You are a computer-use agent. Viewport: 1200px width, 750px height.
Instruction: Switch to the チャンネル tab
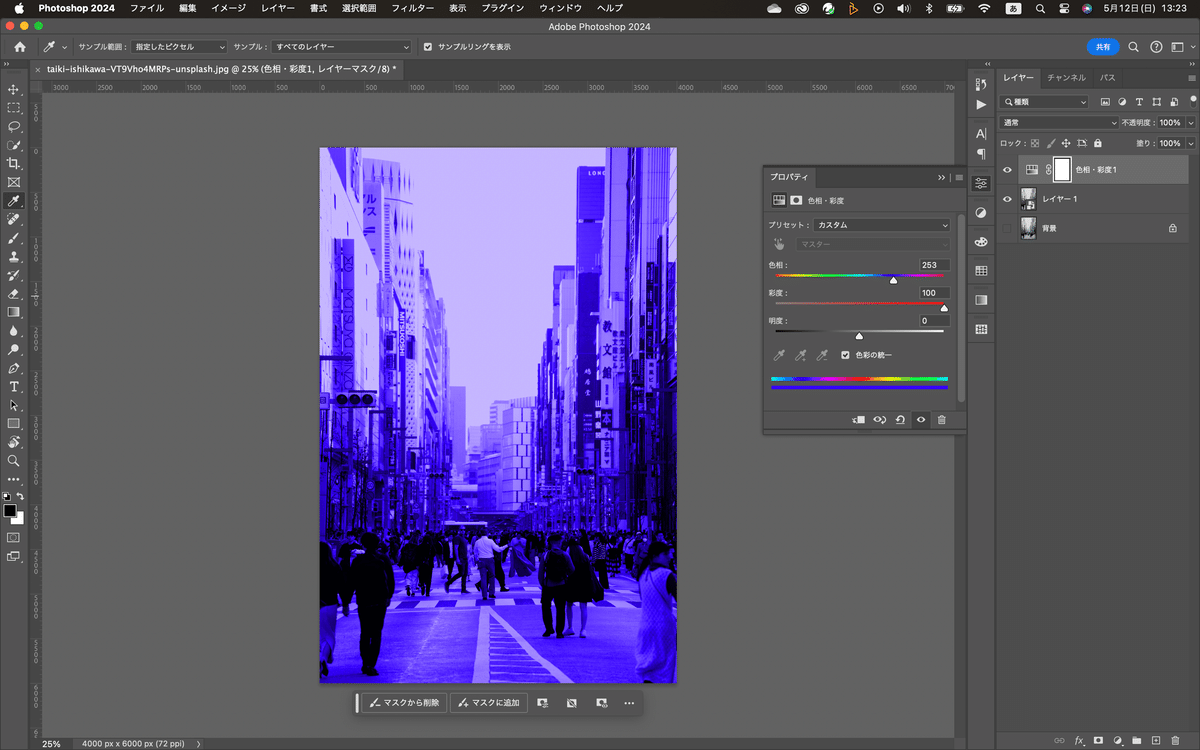1066,77
